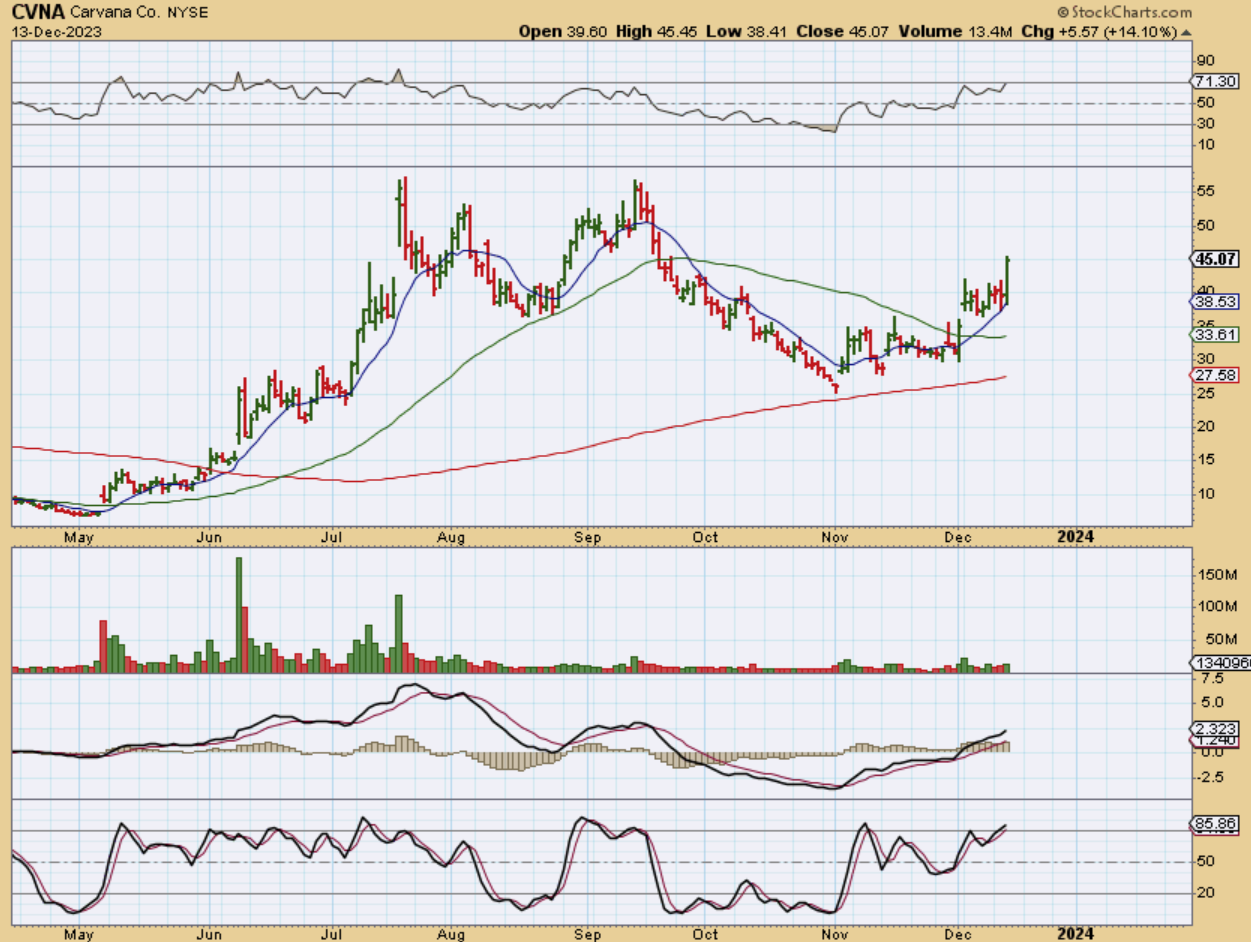1251x942 pixels.
Task: Click the latest price bar in December
Action: (x=1007, y=280)
